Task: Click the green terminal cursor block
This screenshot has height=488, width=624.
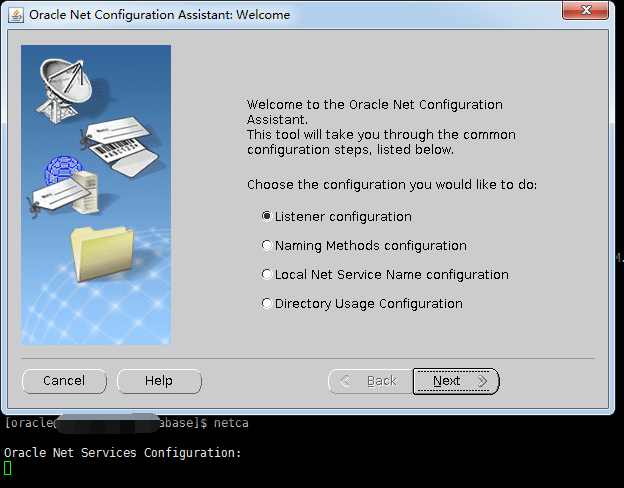Action: (8, 468)
